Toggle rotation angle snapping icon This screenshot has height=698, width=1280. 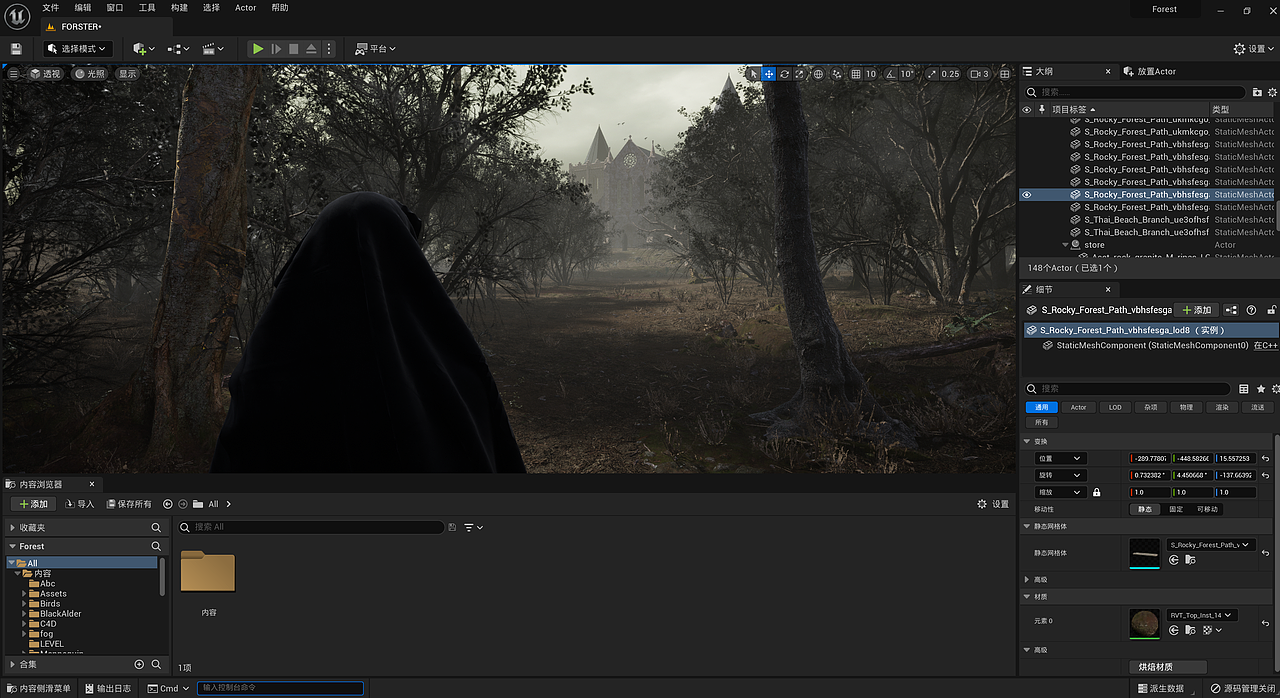point(890,74)
